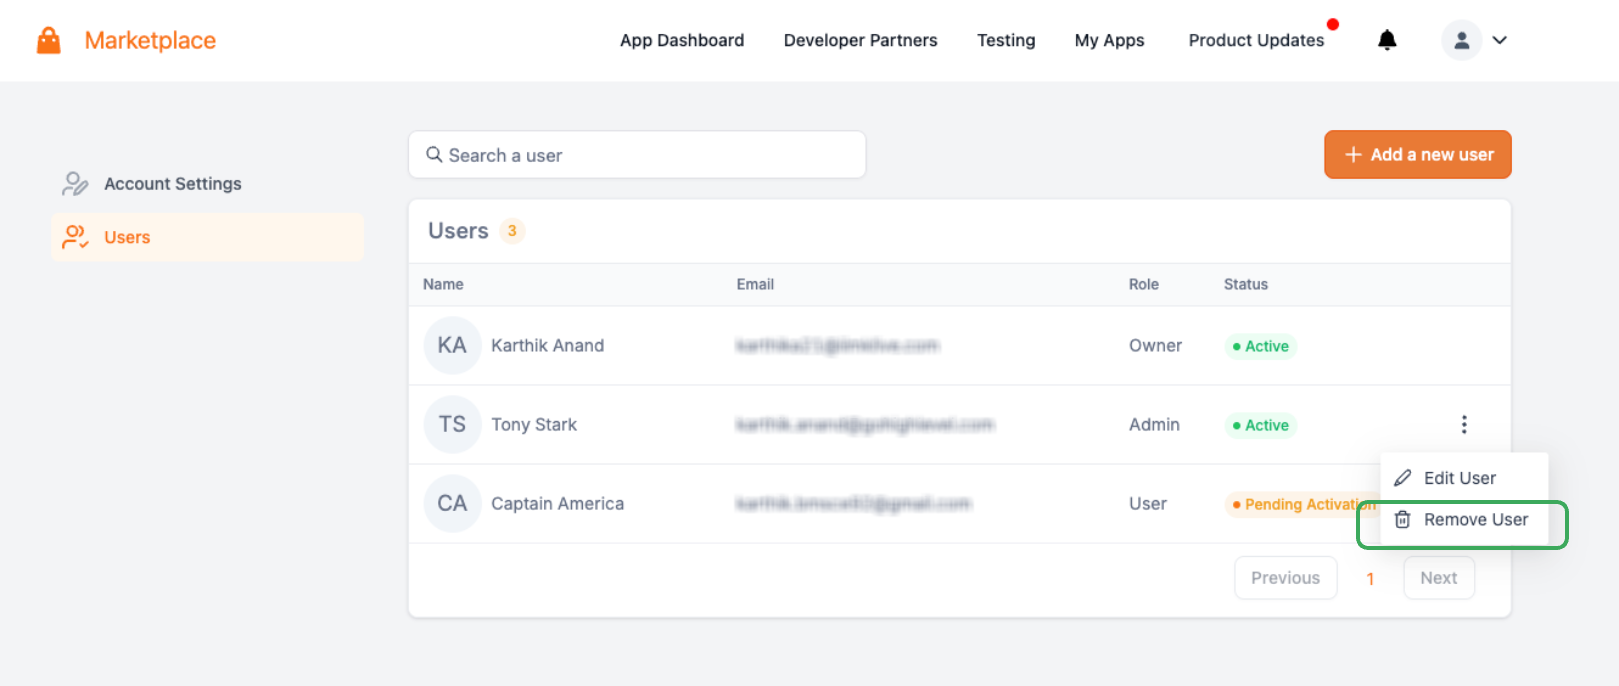1619x686 pixels.
Task: Click the Pending Activation badge
Action: point(1302,504)
